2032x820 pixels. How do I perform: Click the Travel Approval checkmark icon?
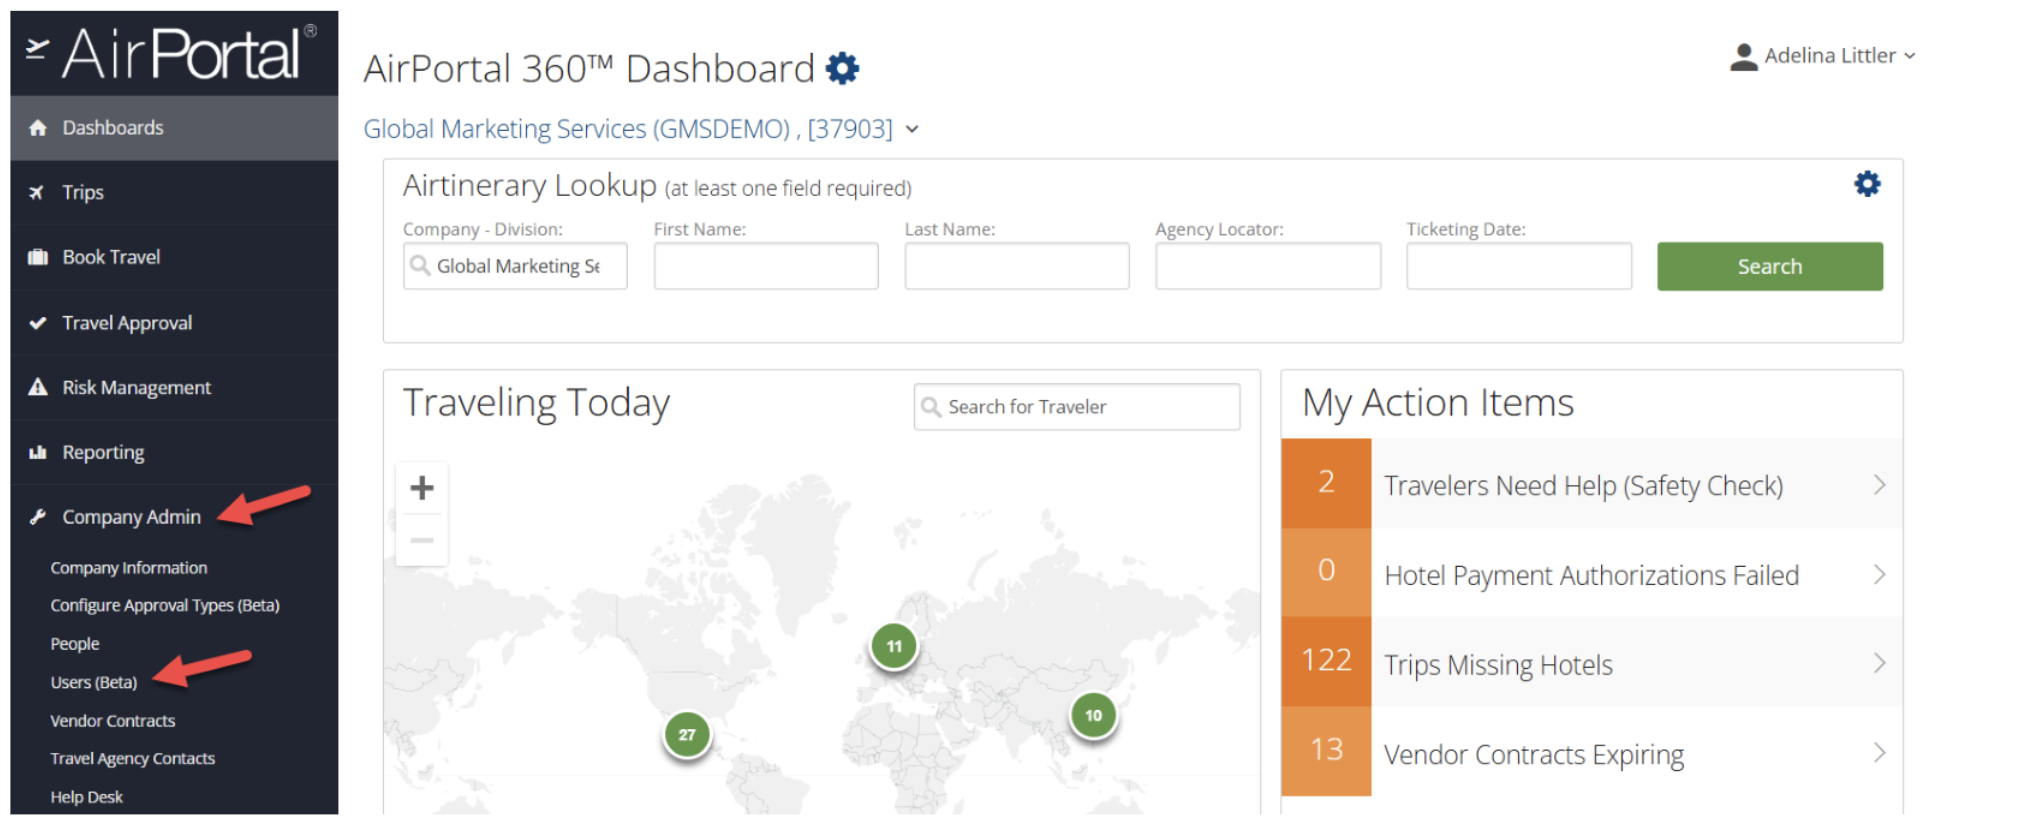(x=38, y=323)
